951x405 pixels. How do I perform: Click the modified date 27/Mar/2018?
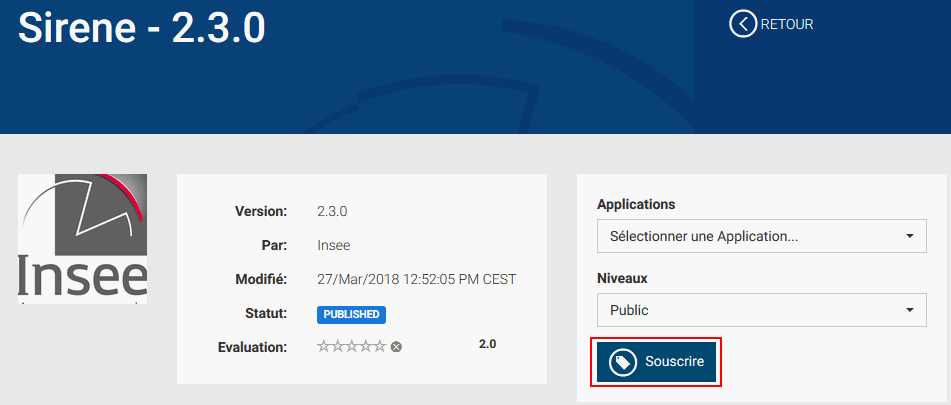[417, 279]
